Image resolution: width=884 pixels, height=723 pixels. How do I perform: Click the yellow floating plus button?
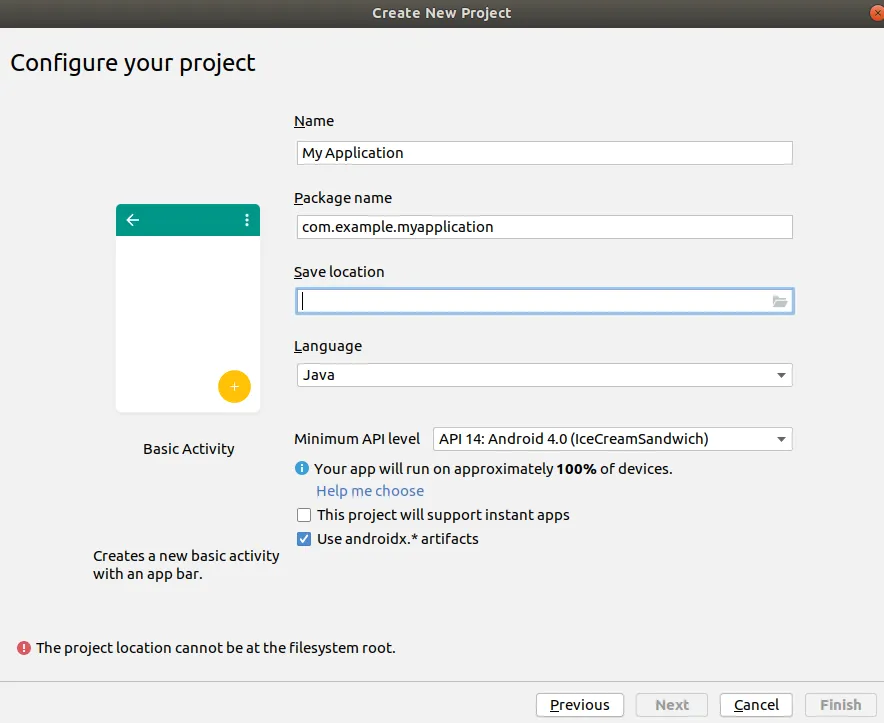point(234,386)
